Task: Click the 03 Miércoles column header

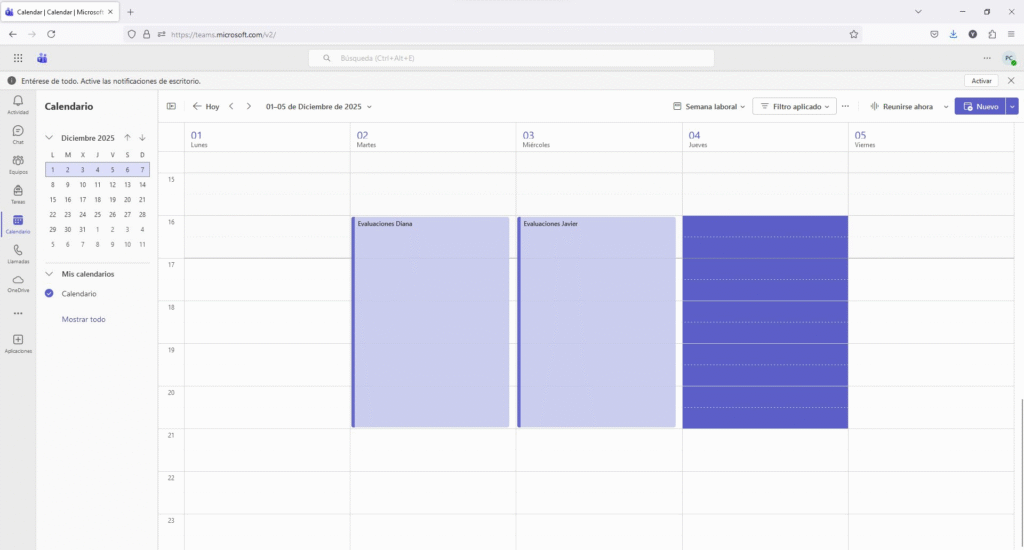Action: (x=599, y=138)
